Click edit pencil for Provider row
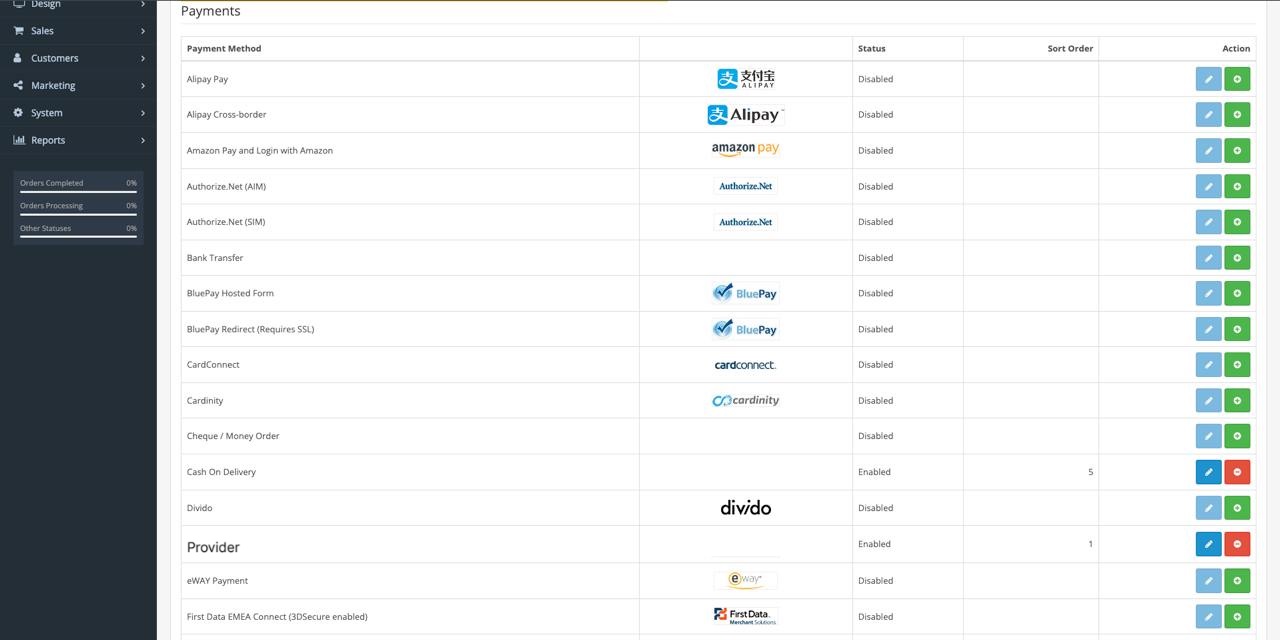The width and height of the screenshot is (1280, 640). click(x=1208, y=544)
